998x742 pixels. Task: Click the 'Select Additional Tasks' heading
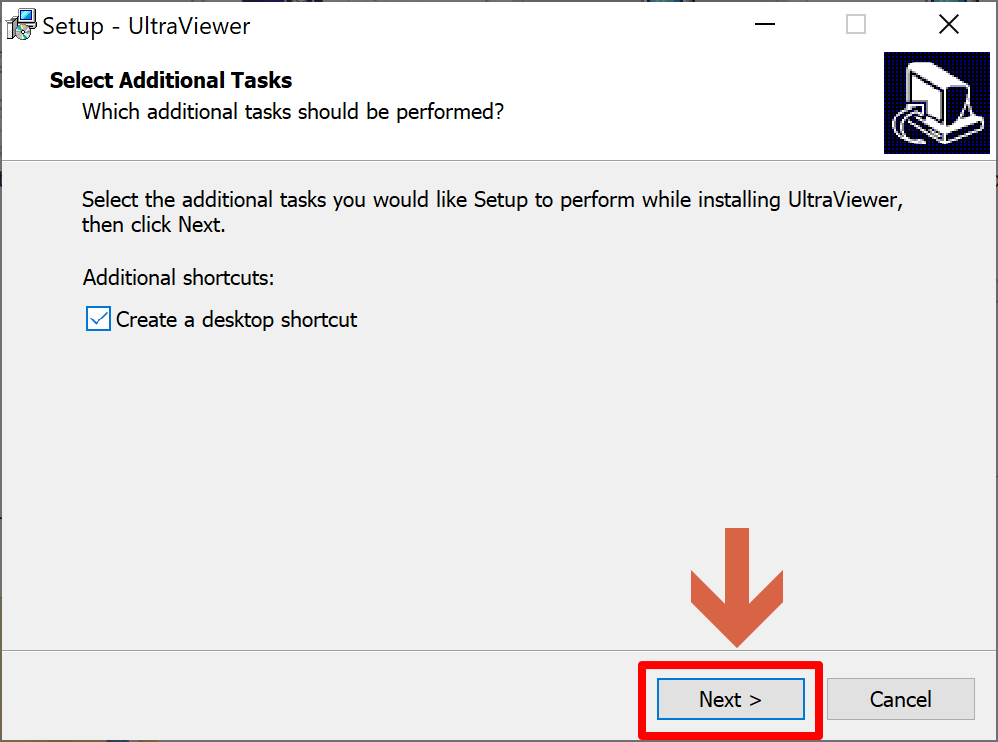[171, 80]
